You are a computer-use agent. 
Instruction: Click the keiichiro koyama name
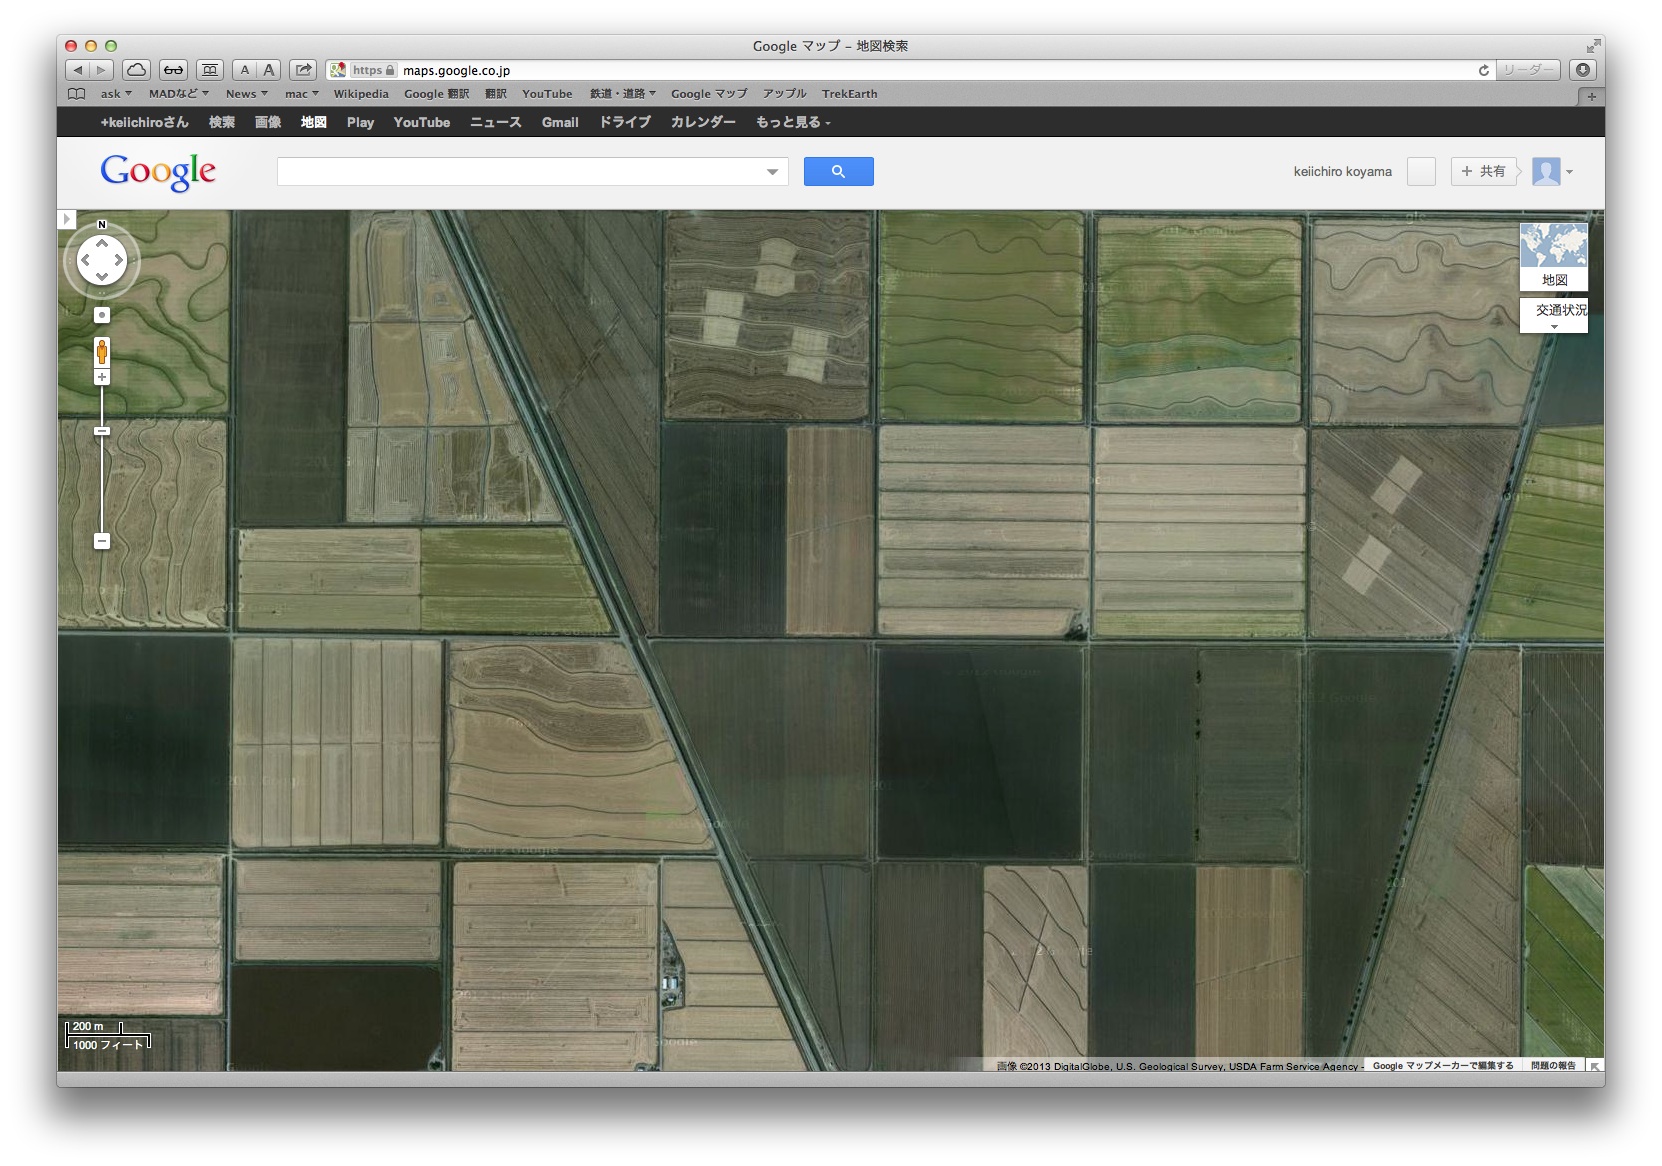(1342, 172)
